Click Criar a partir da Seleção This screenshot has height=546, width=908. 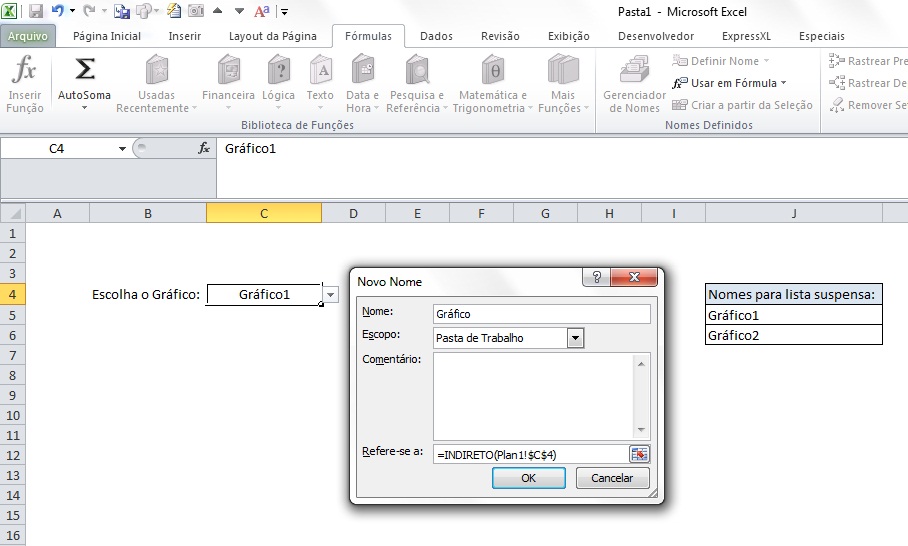tap(742, 105)
